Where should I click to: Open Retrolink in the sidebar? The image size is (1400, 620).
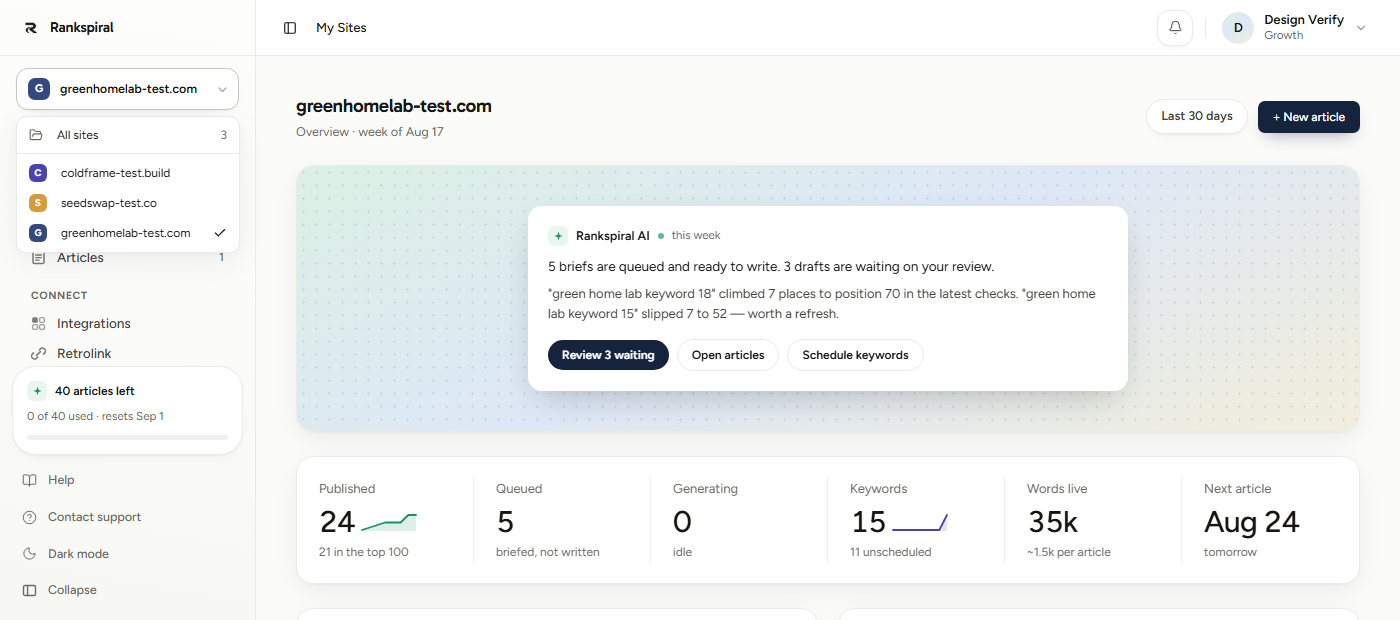coord(127,354)
